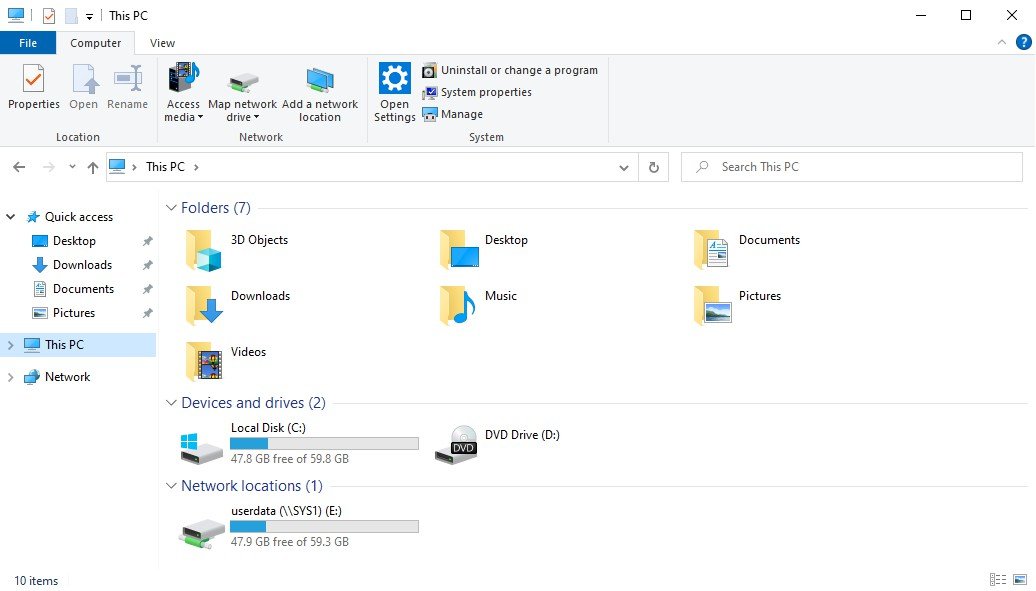Expand the Network tree node
This screenshot has width=1036, height=591.
coord(11,377)
